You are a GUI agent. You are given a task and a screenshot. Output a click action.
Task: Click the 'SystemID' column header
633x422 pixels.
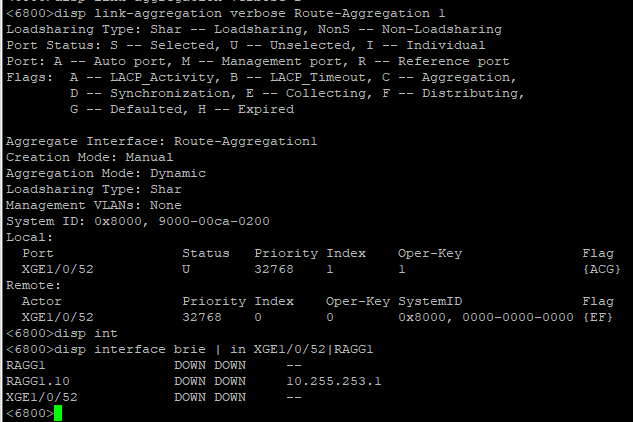coord(429,301)
